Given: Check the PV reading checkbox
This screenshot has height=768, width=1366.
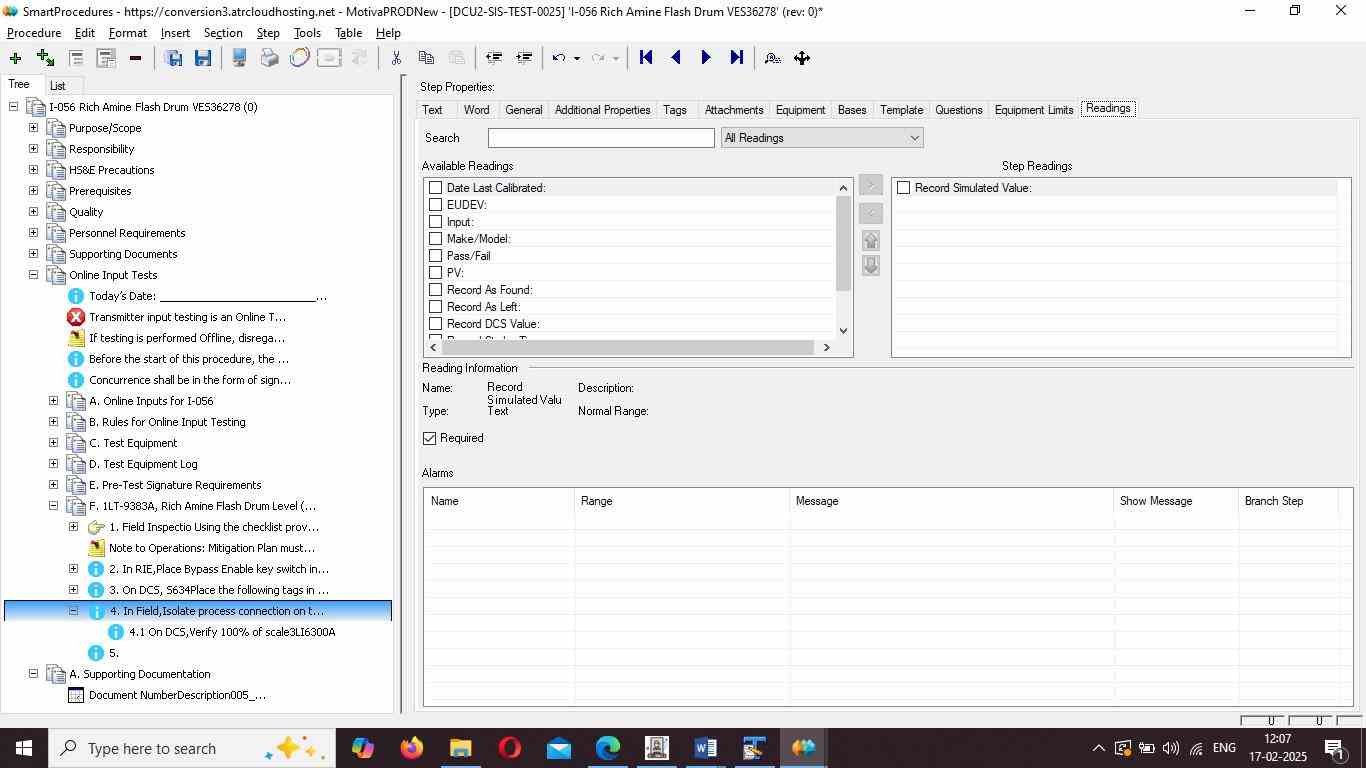Looking at the screenshot, I should point(435,273).
